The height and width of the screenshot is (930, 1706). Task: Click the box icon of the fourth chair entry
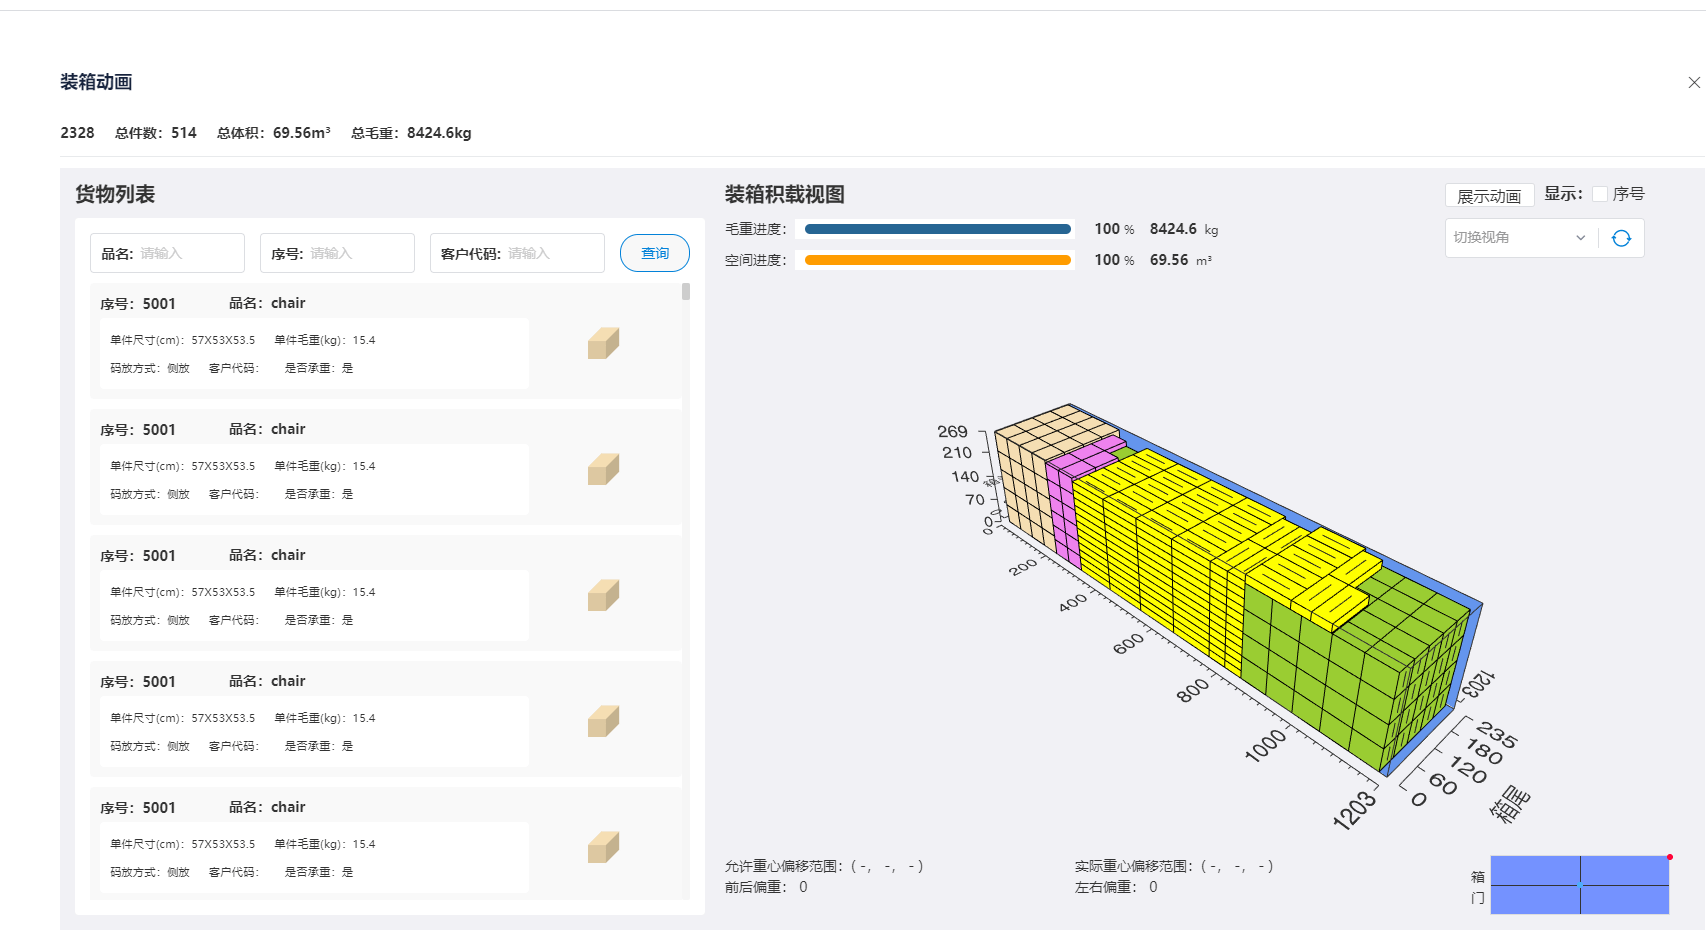[603, 720]
